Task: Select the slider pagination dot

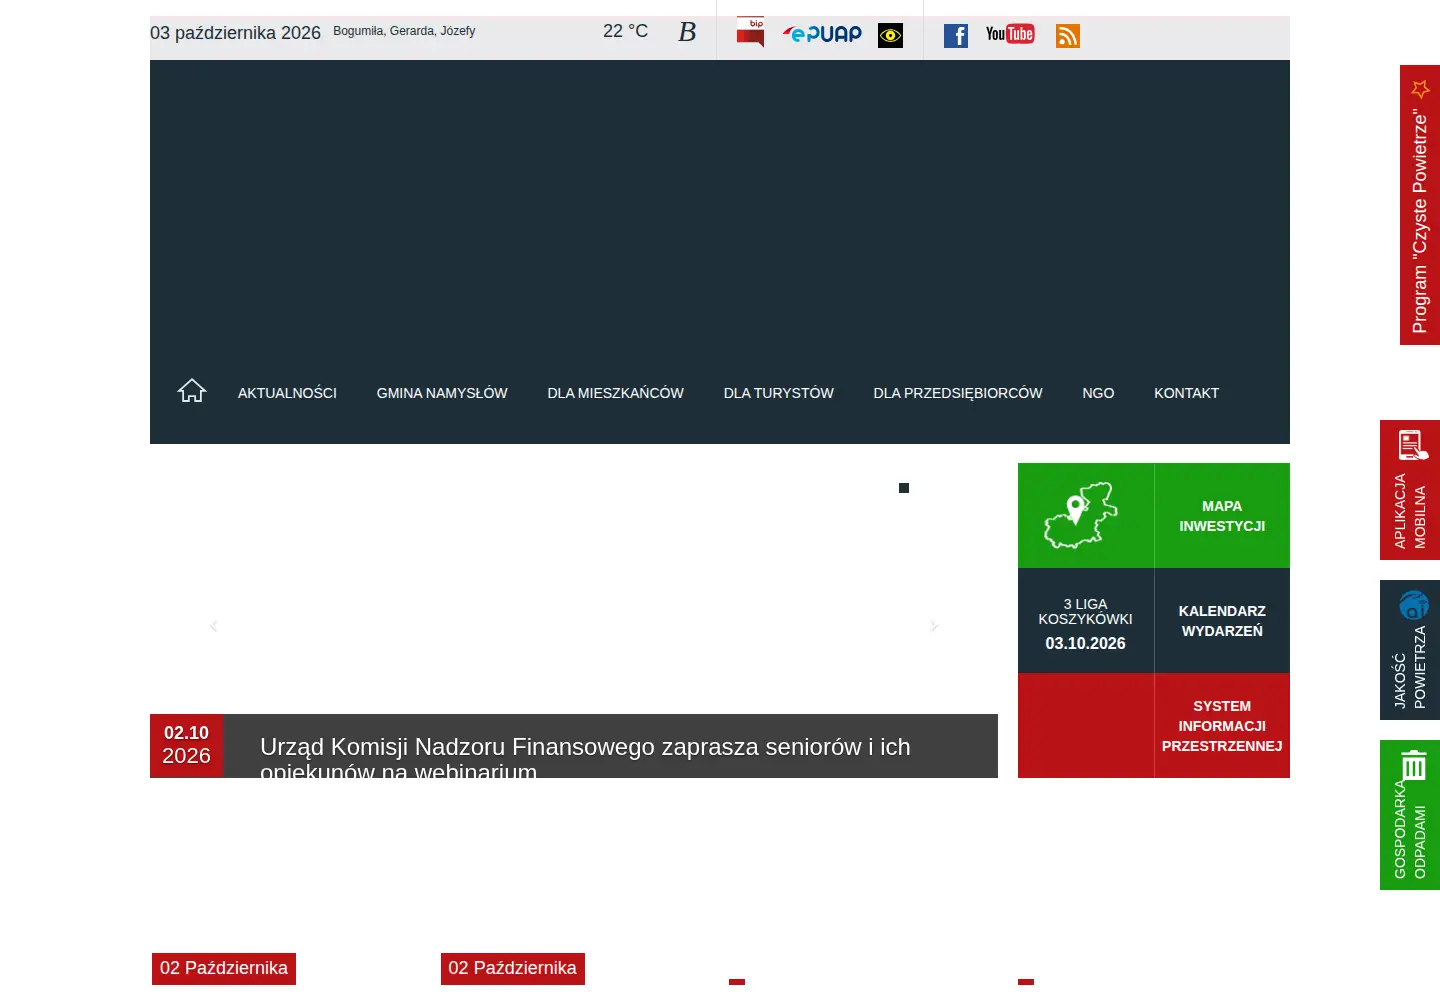Action: click(x=904, y=488)
